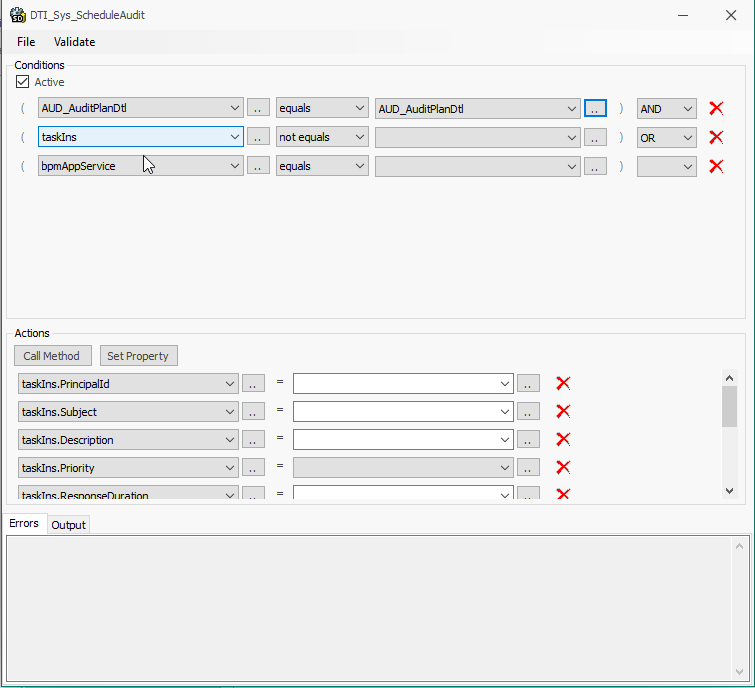Switch to the Output tab

68,525
